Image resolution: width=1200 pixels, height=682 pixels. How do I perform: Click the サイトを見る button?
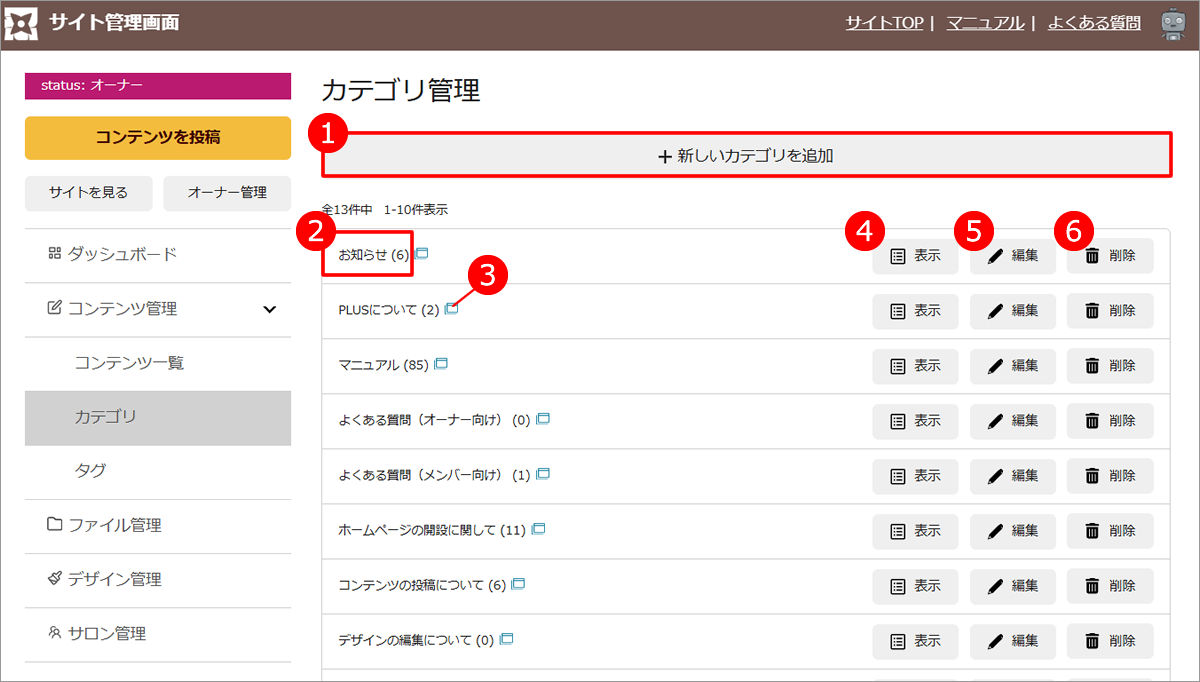(89, 193)
